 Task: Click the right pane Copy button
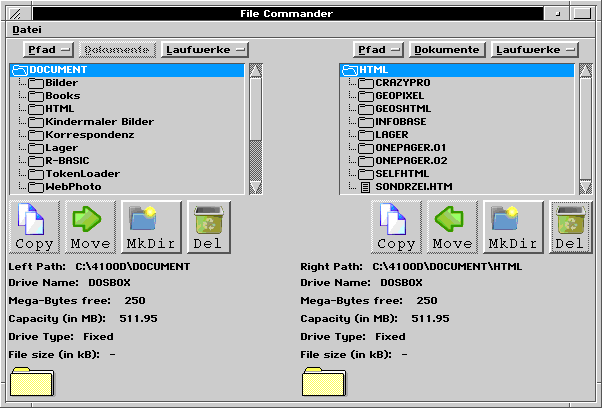(x=396, y=227)
